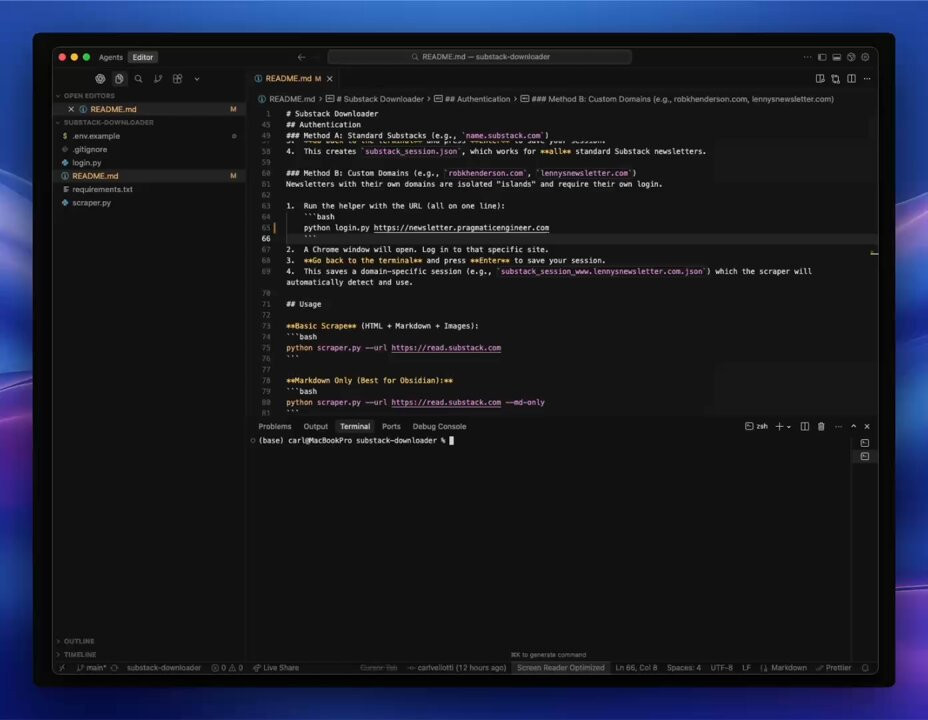Click the '## Authentication' breadcrumb

pyautogui.click(x=477, y=99)
